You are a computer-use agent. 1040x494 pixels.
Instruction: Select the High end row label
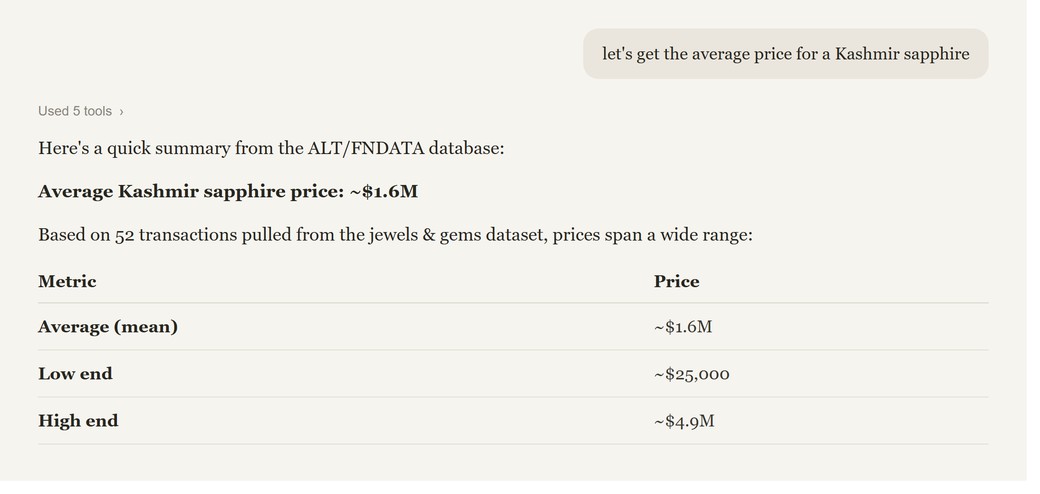(x=78, y=421)
